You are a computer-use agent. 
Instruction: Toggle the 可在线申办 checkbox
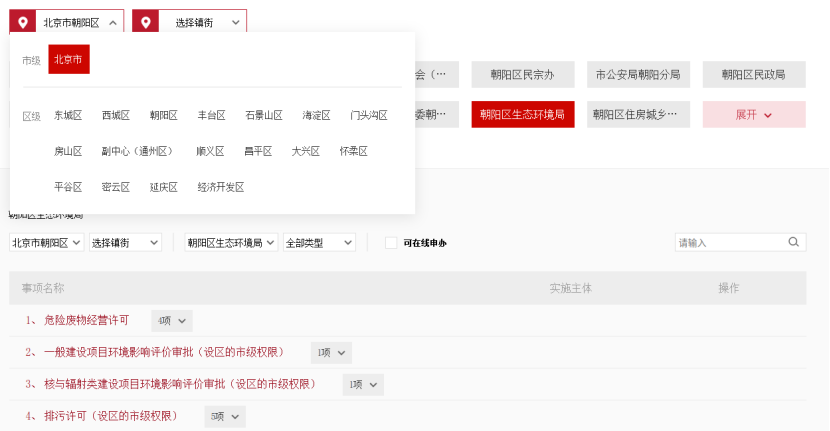(x=391, y=243)
